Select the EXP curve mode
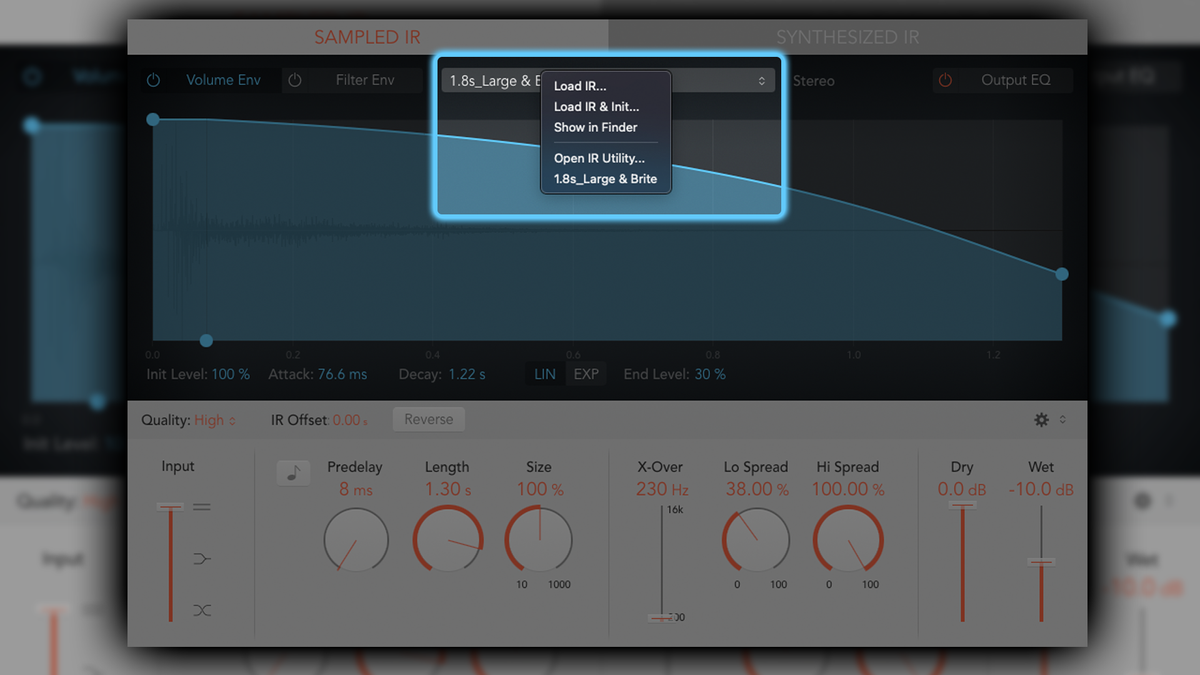 (x=586, y=374)
